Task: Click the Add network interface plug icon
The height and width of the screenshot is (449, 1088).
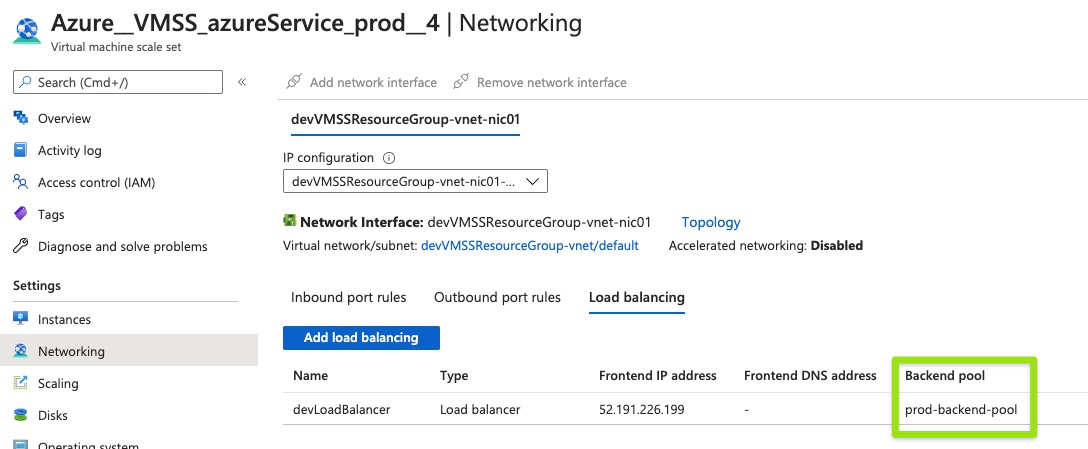Action: coord(294,82)
